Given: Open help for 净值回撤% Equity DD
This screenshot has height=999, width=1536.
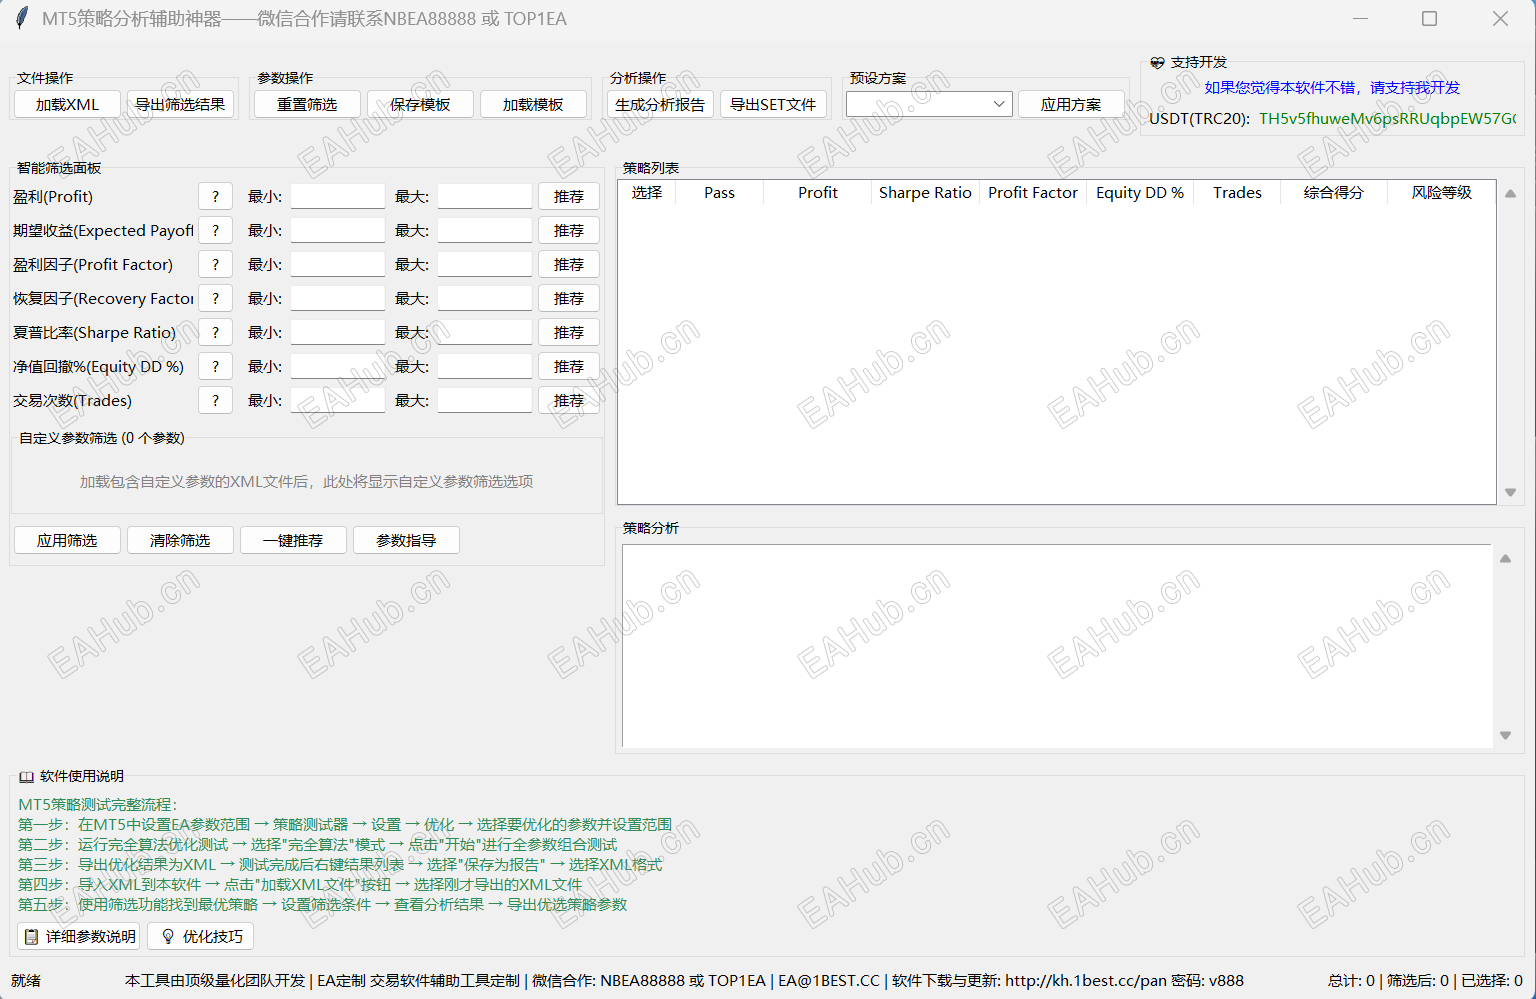Looking at the screenshot, I should [215, 367].
